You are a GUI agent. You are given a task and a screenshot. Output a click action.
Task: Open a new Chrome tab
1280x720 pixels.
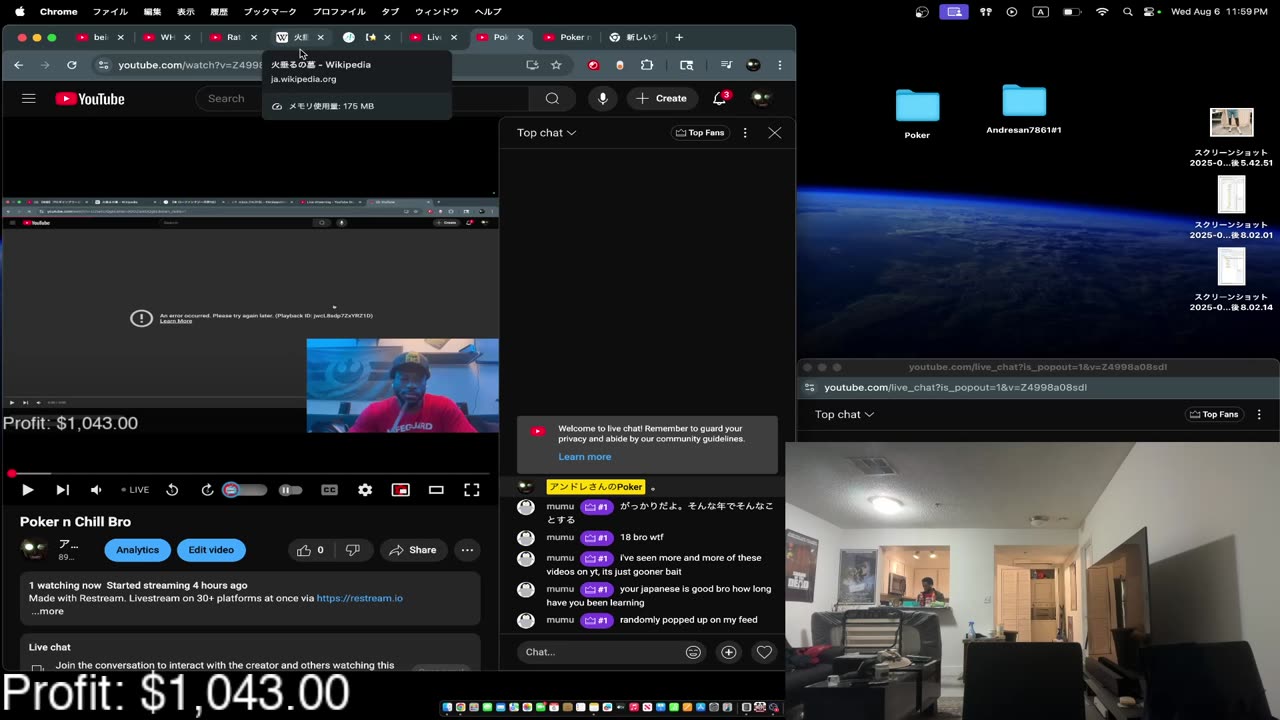click(x=679, y=37)
